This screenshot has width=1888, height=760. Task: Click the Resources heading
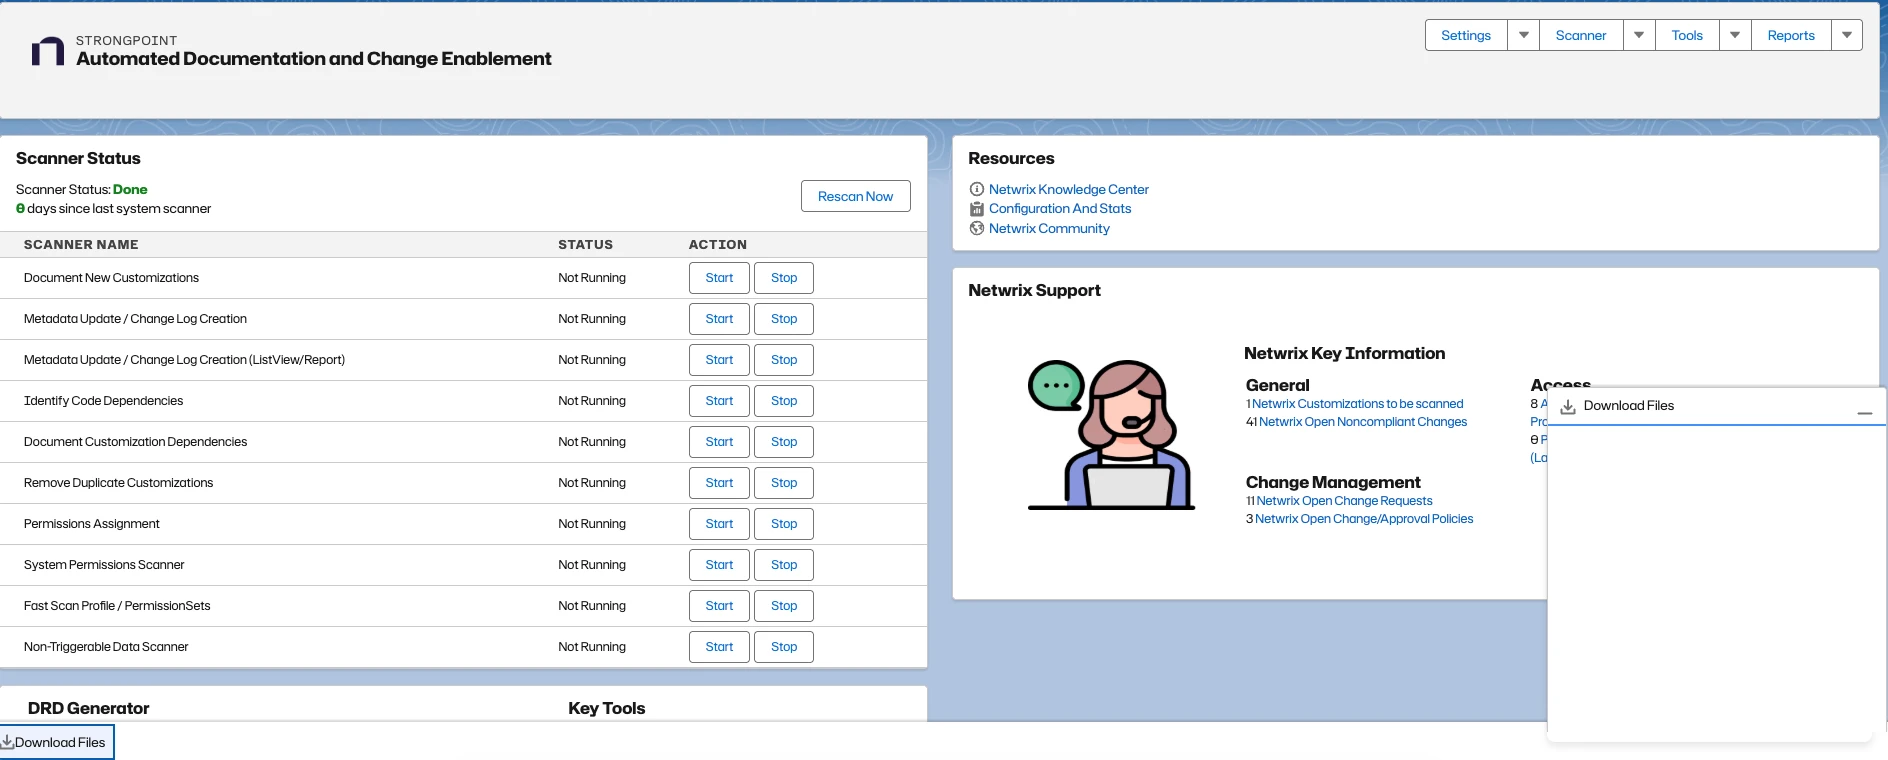[x=1011, y=158]
